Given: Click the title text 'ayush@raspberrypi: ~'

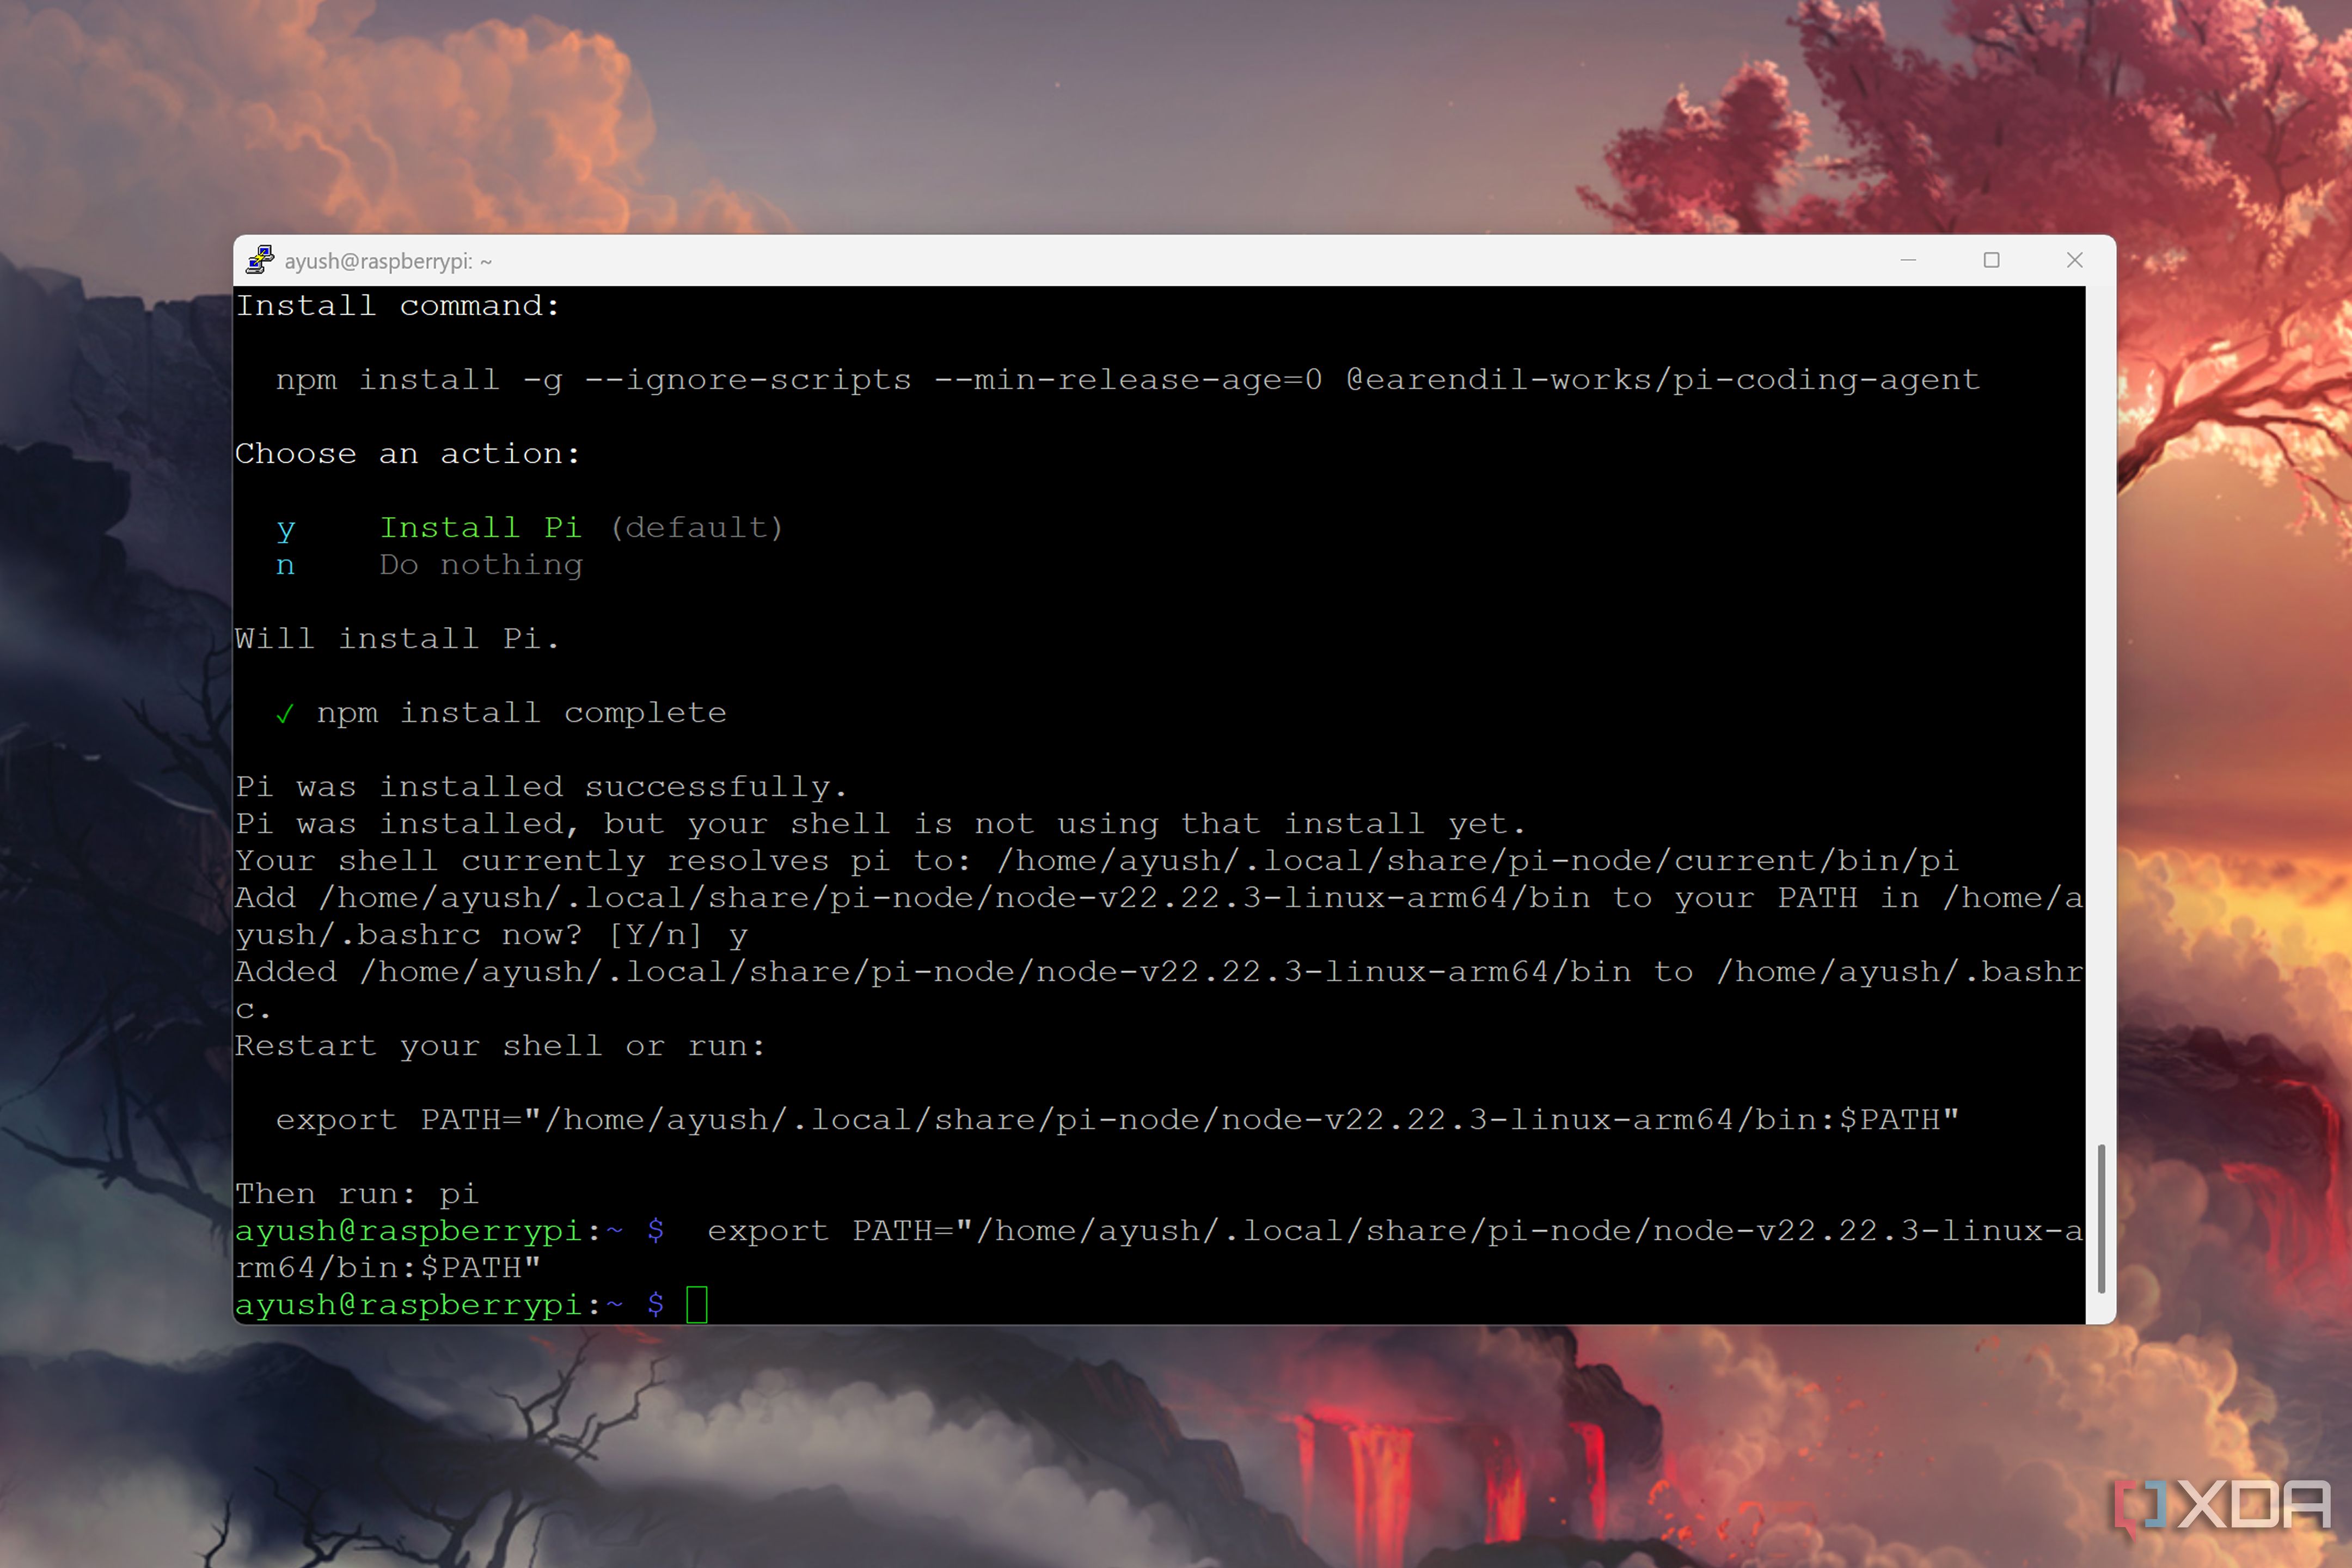Looking at the screenshot, I should (388, 261).
